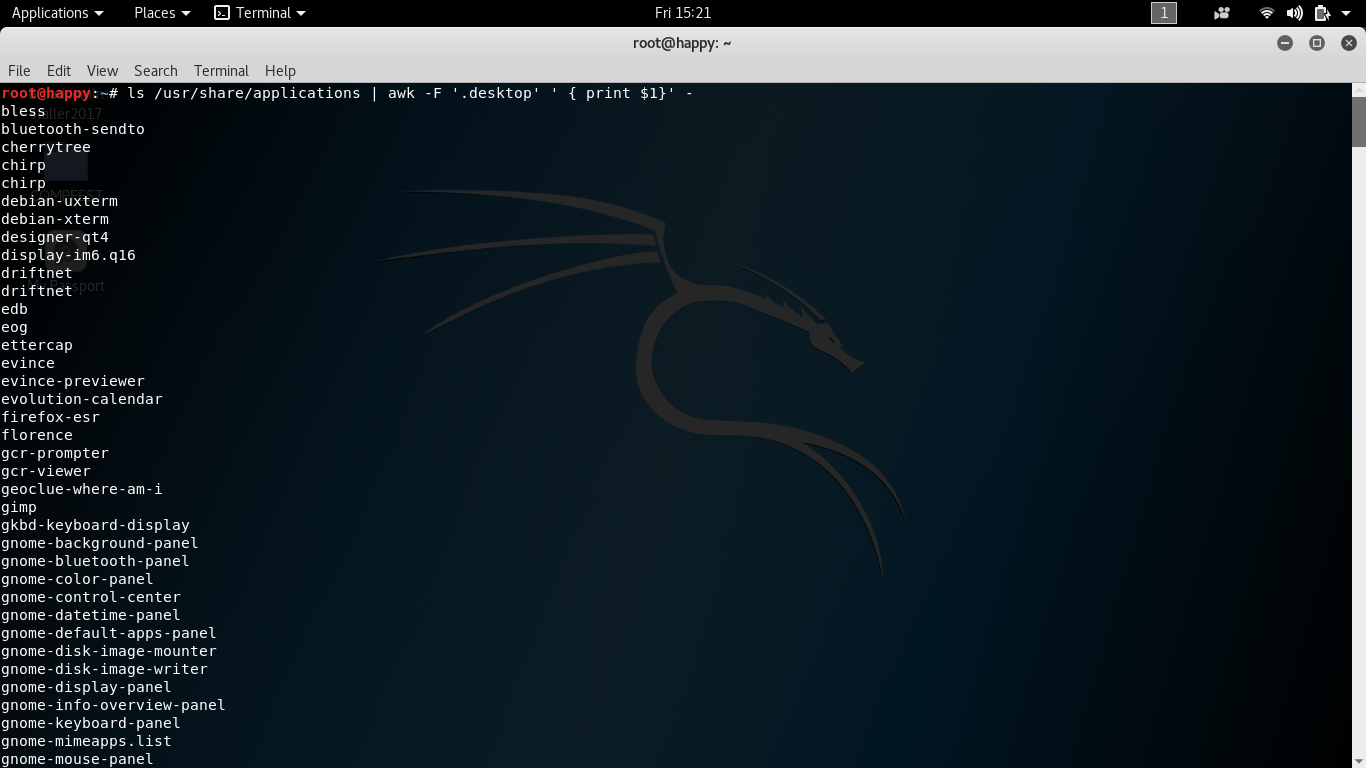Select workspace indicator 1

(x=1164, y=13)
